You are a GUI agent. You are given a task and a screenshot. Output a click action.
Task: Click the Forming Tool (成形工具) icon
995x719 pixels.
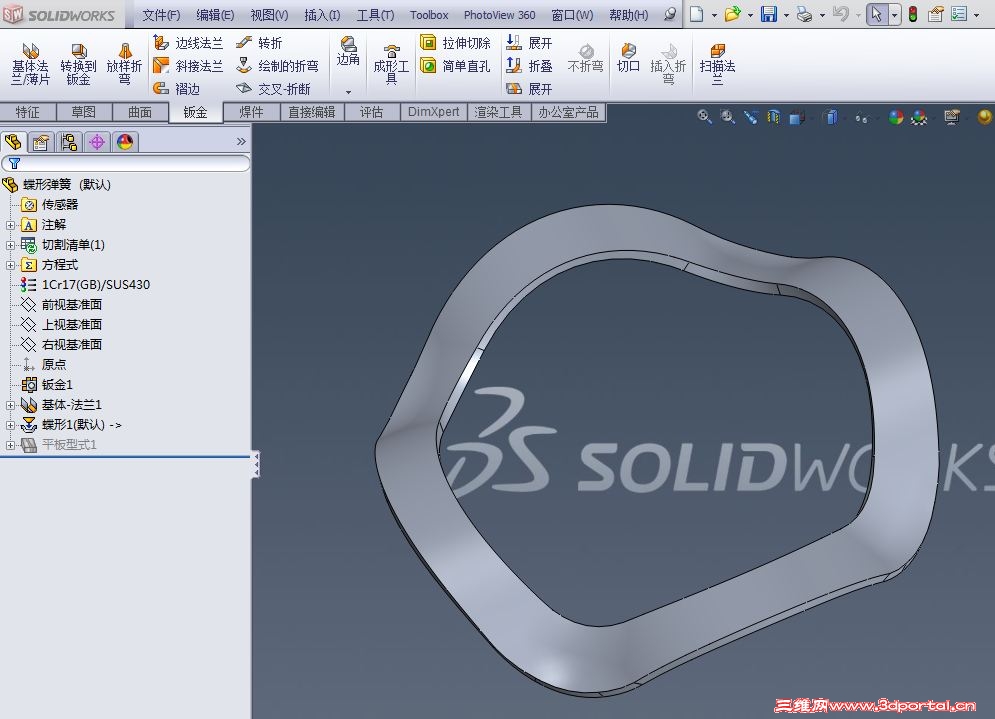[391, 65]
